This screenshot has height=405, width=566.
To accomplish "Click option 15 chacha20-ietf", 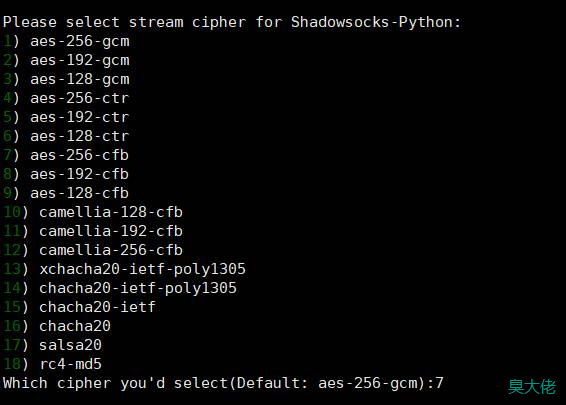I will tap(79, 307).
